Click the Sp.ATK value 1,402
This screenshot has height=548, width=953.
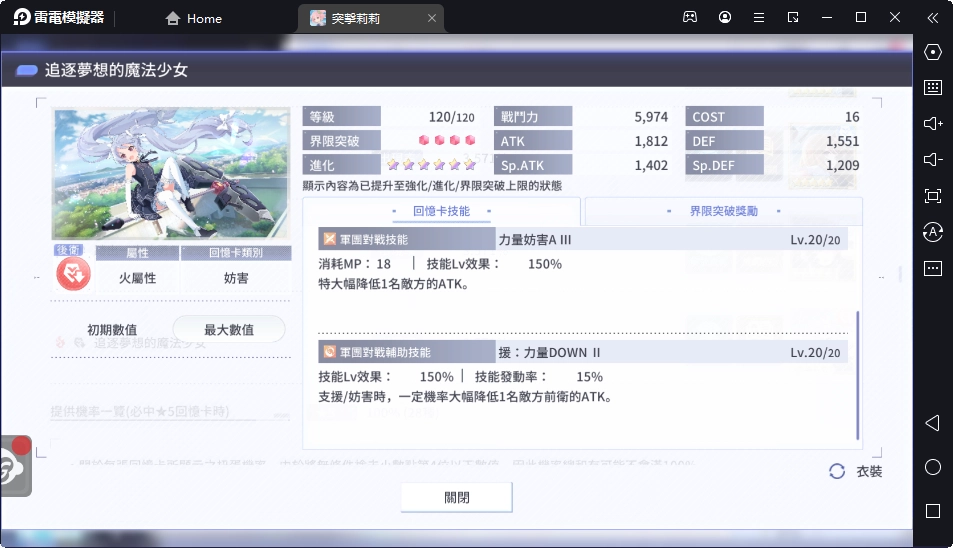651,165
